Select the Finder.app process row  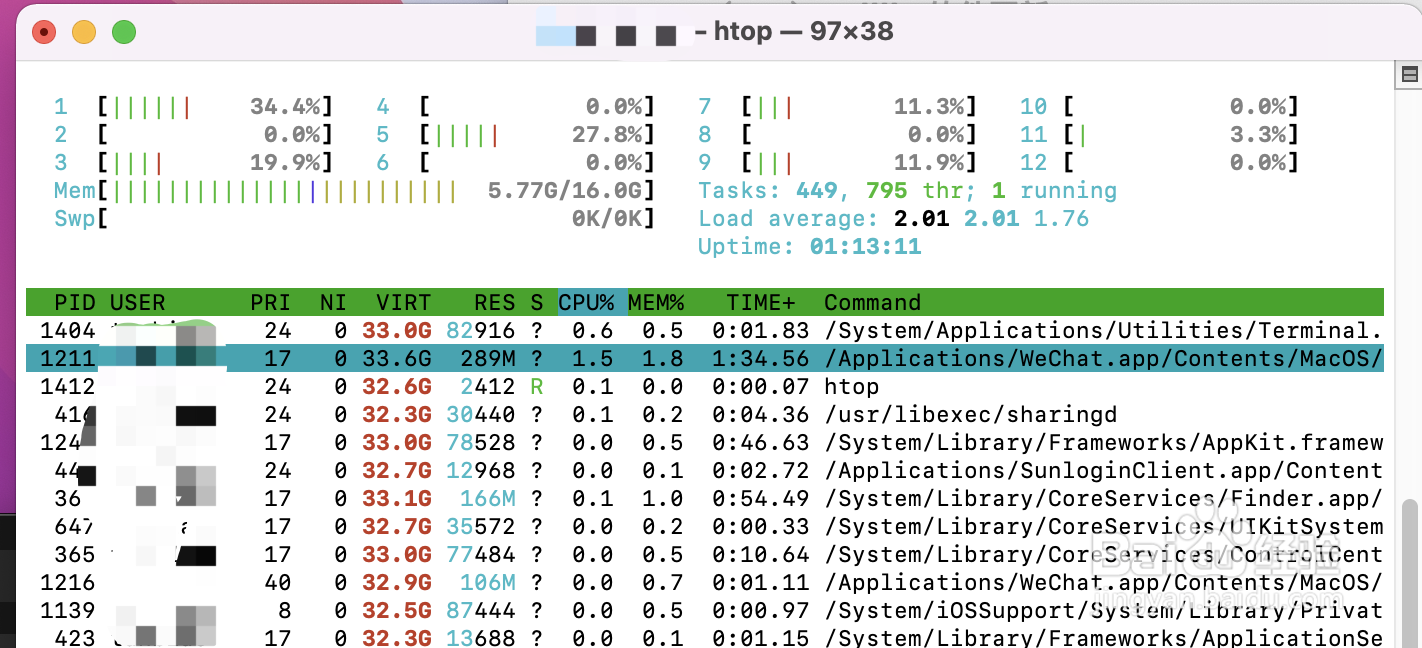[705, 498]
